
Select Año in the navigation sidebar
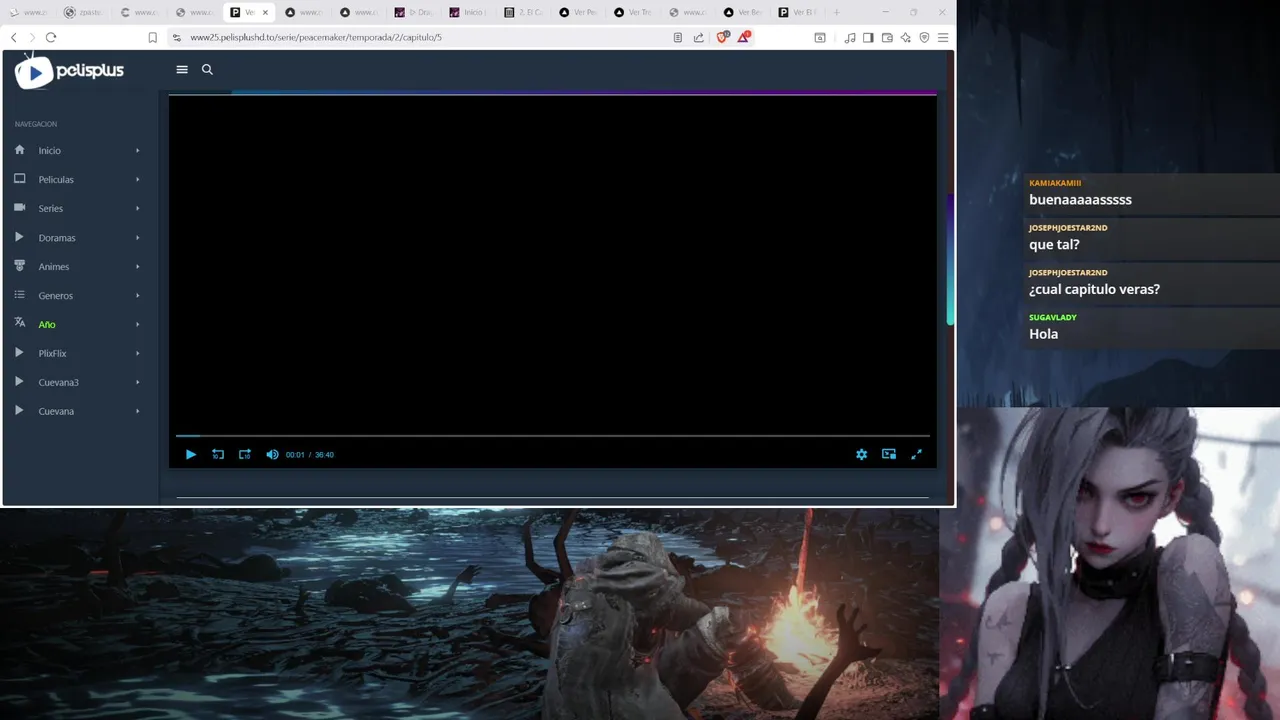pos(47,324)
